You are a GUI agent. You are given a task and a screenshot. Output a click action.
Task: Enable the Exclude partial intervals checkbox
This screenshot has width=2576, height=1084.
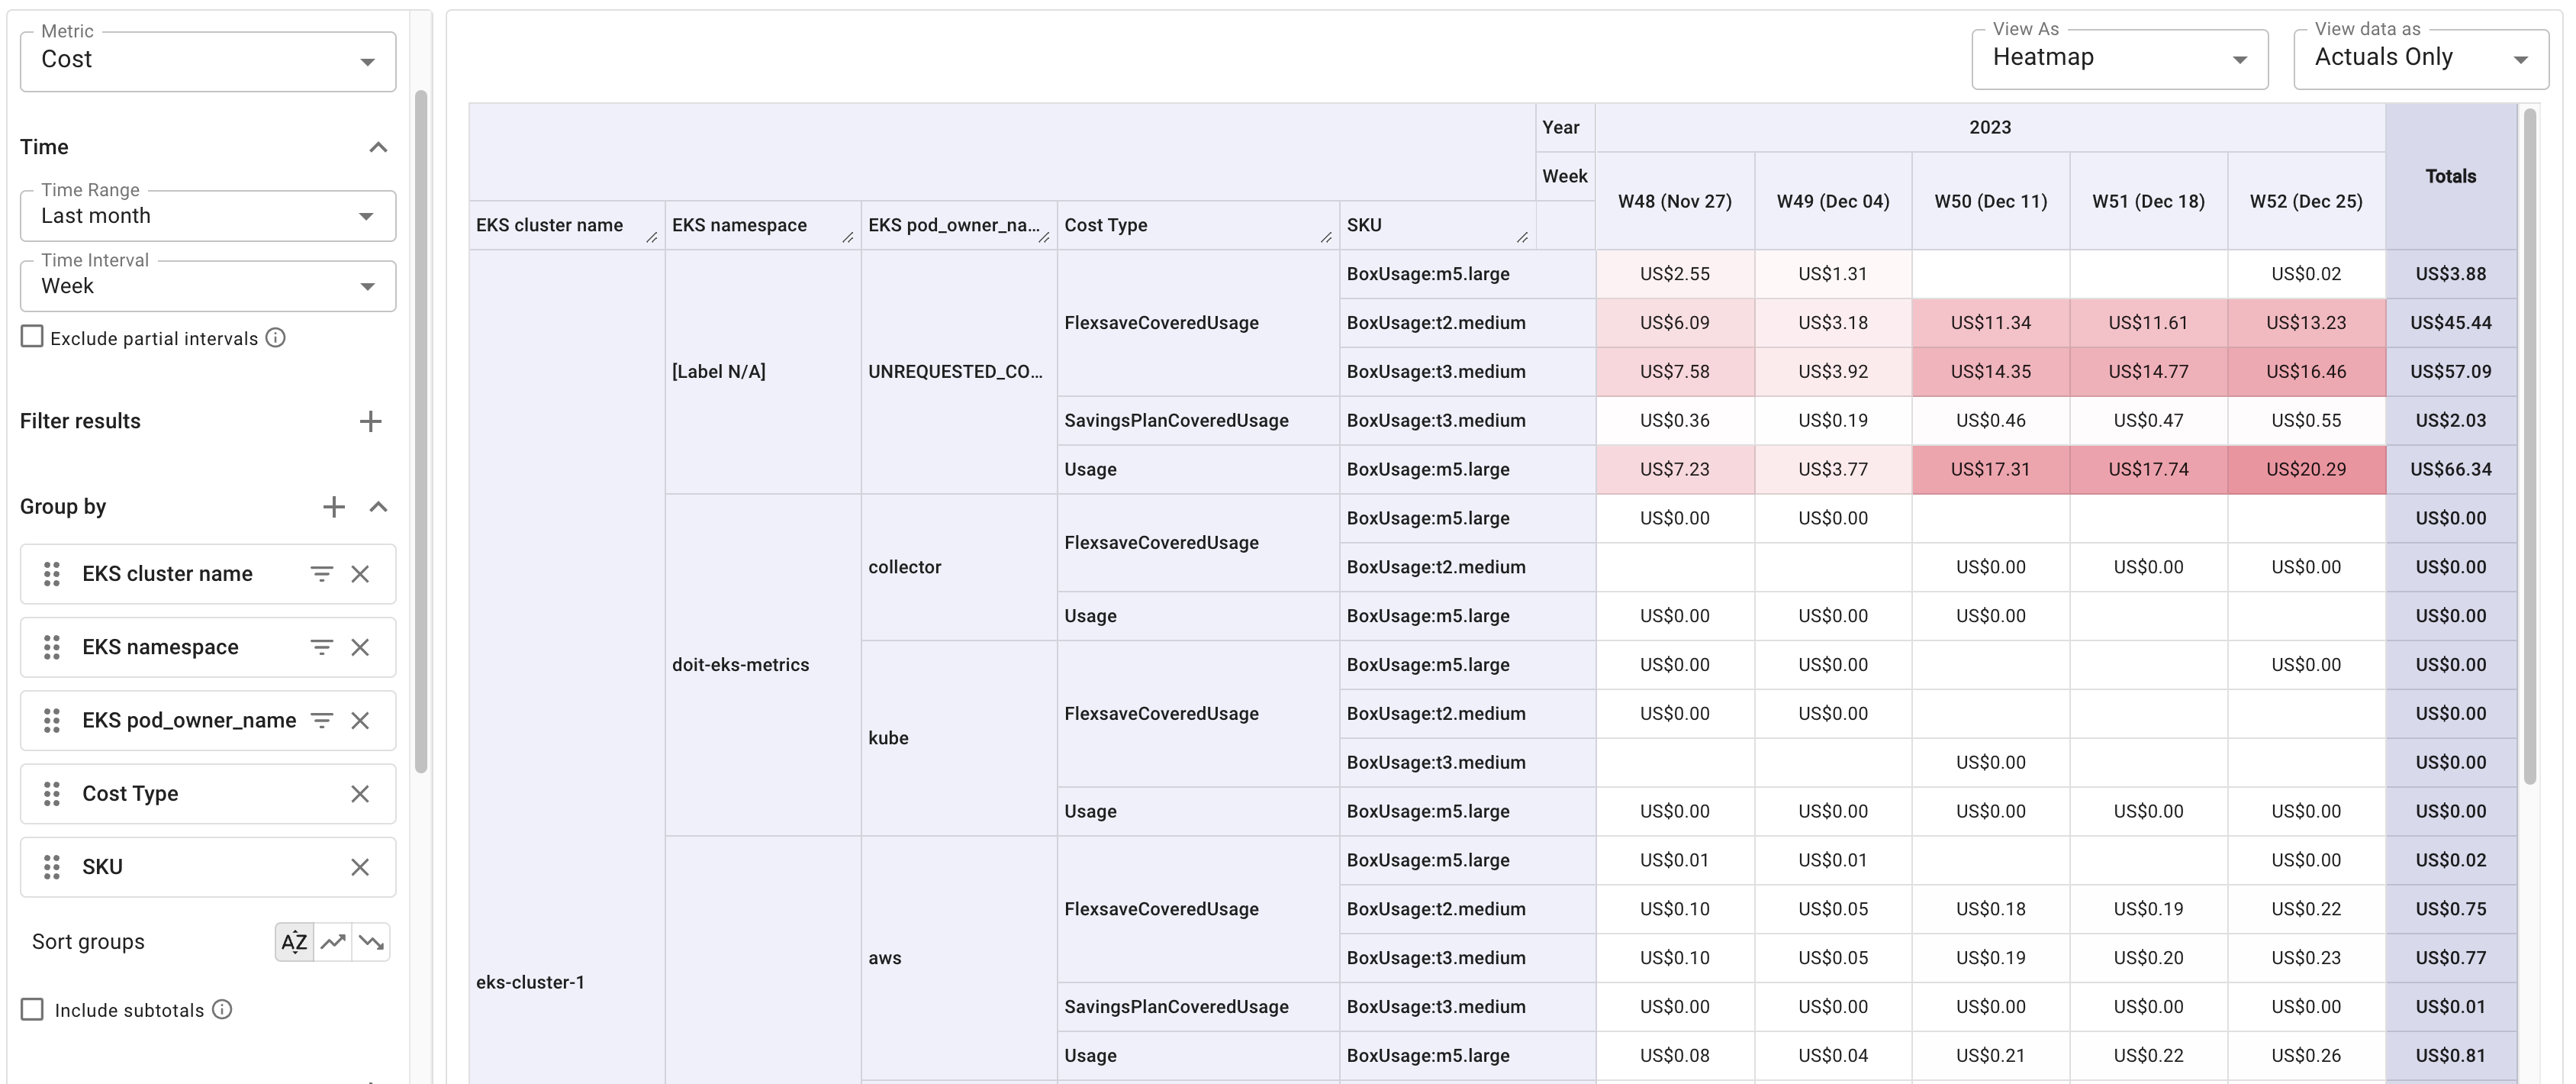(x=32, y=337)
